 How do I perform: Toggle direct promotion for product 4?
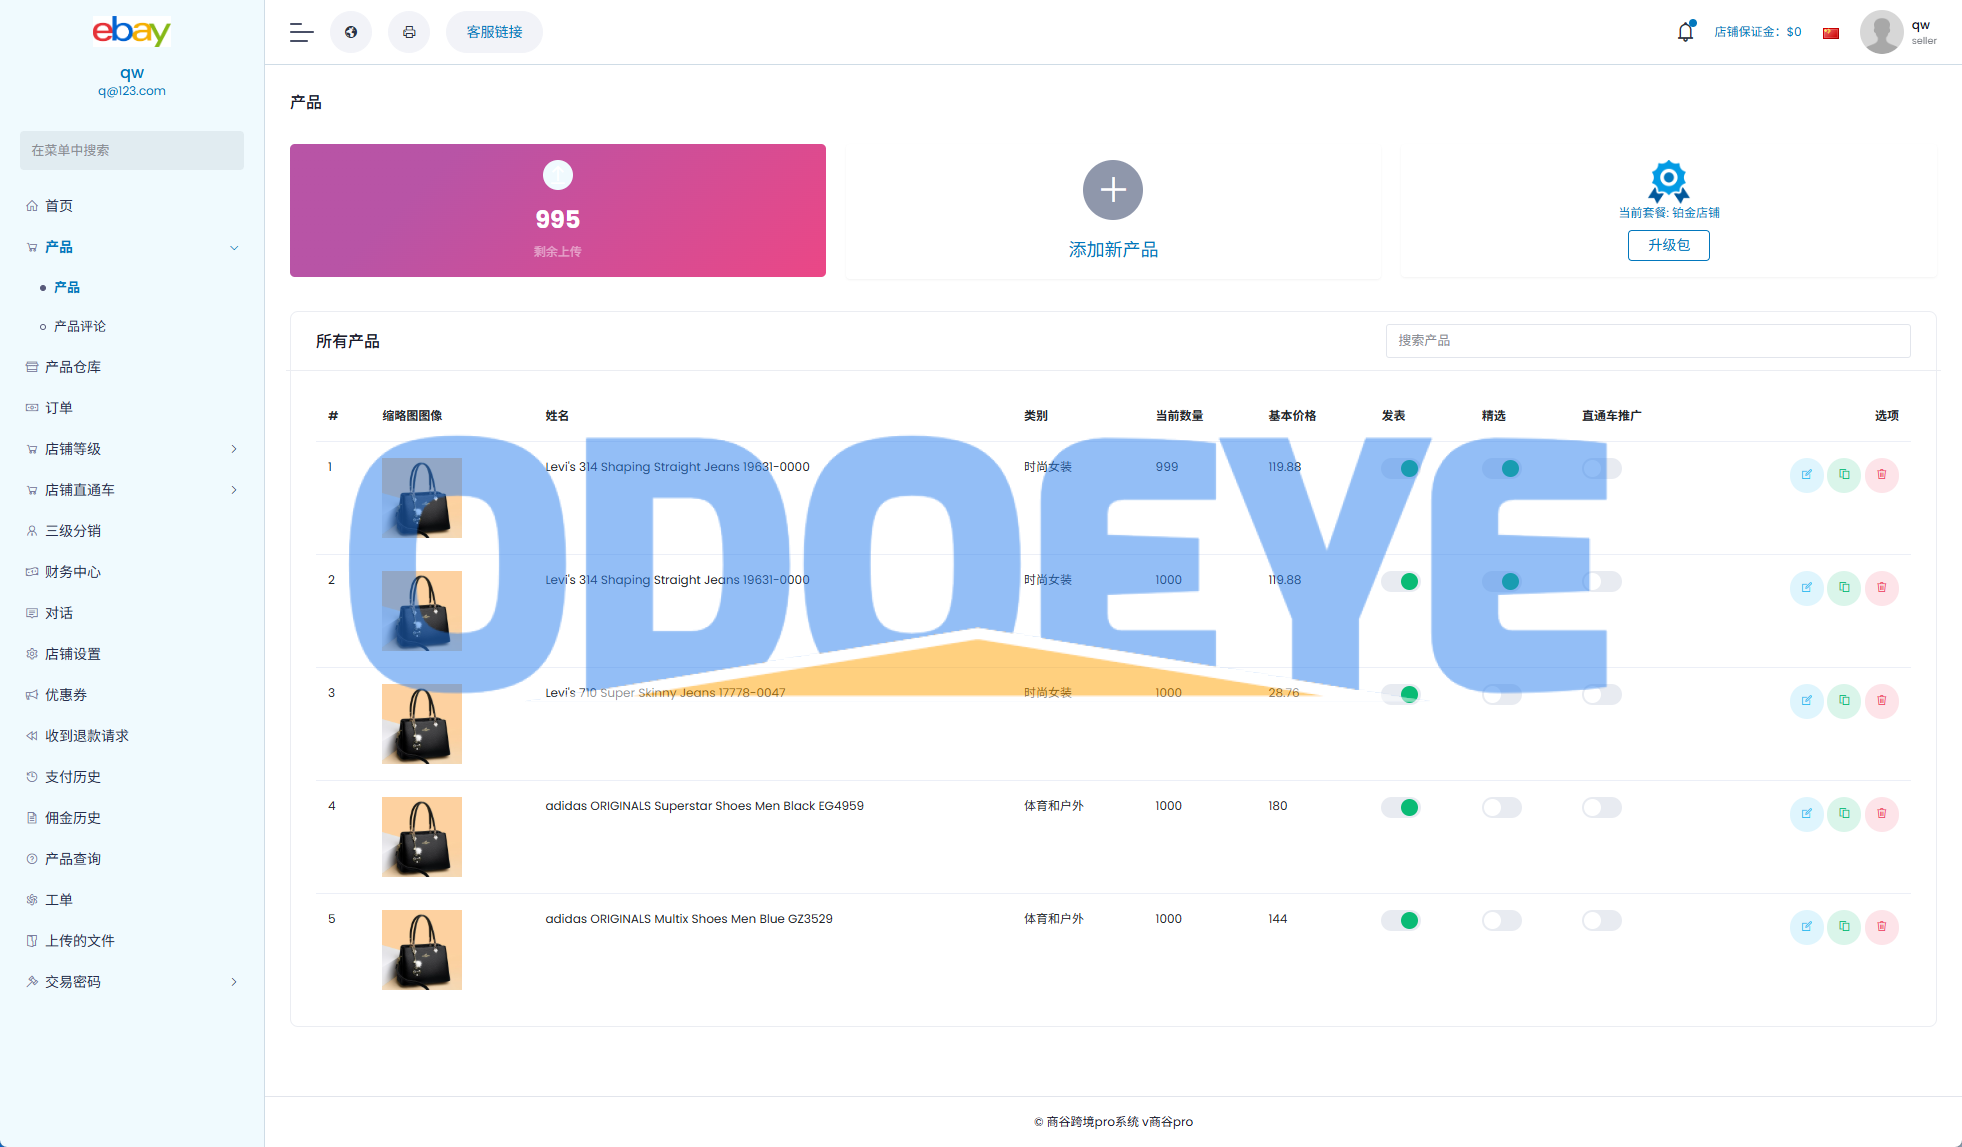1601,807
